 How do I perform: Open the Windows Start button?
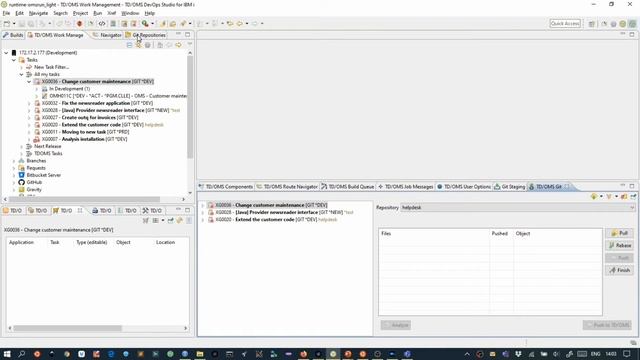click(x=7, y=354)
